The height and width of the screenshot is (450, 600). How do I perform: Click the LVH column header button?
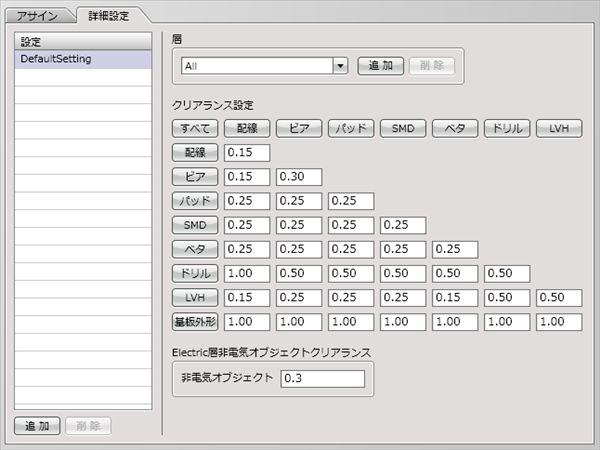[x=559, y=128]
